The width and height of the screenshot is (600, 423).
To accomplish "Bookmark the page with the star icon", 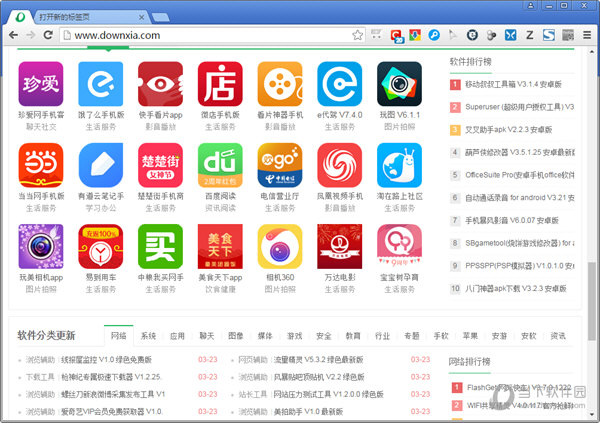I will [x=357, y=35].
